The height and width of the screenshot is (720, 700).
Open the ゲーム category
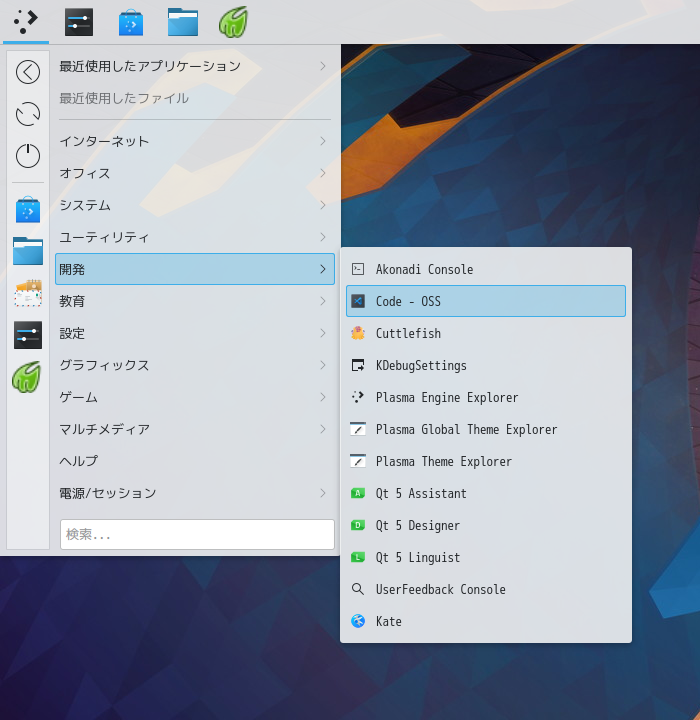pos(195,397)
